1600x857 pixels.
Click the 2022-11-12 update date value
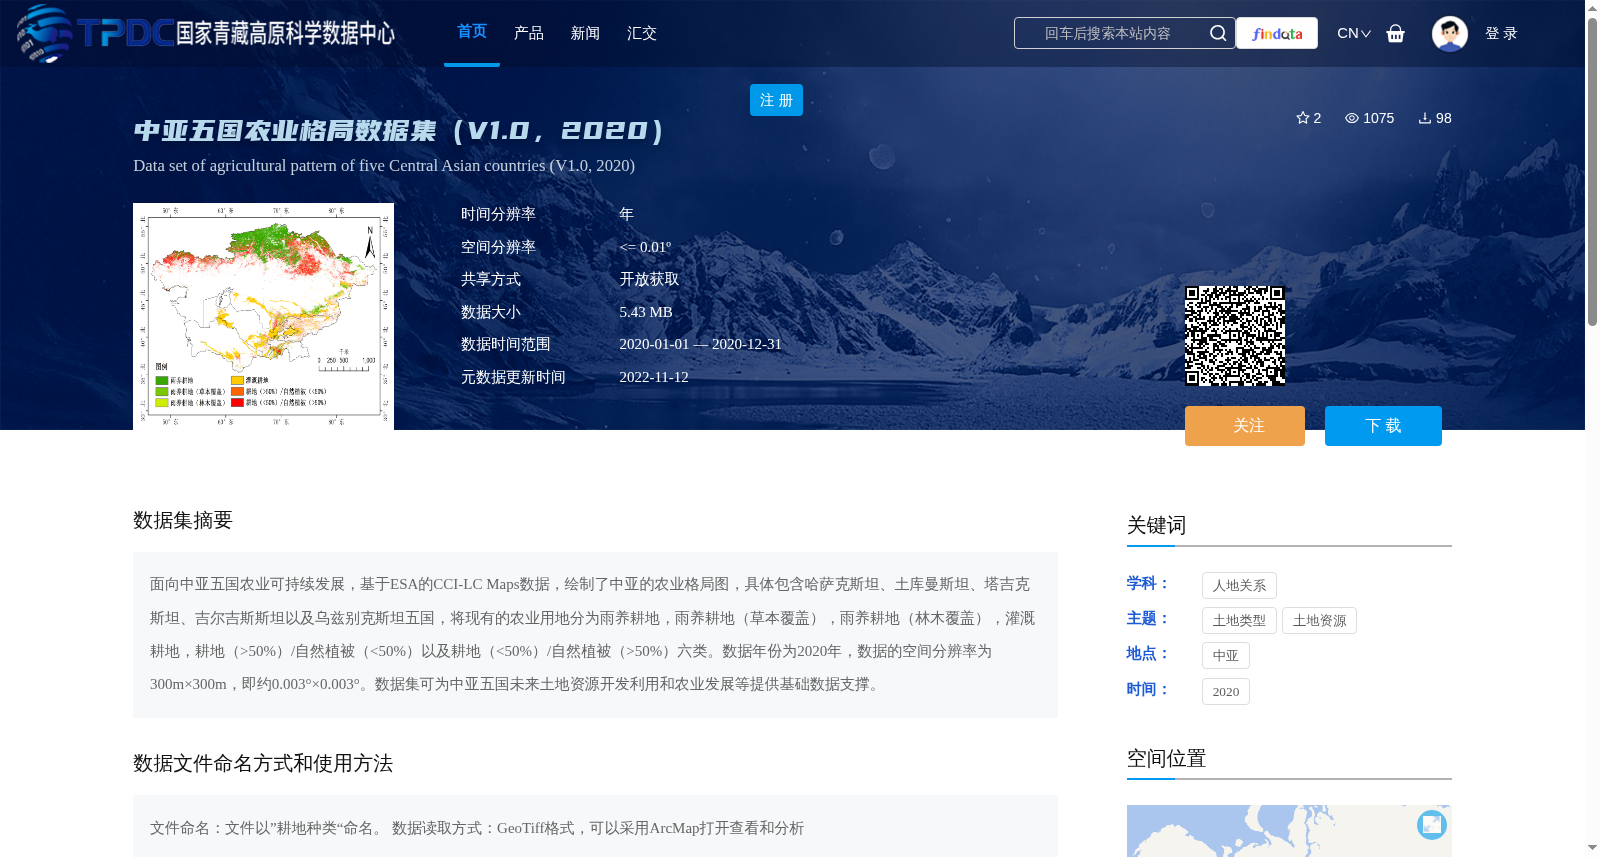tap(654, 377)
